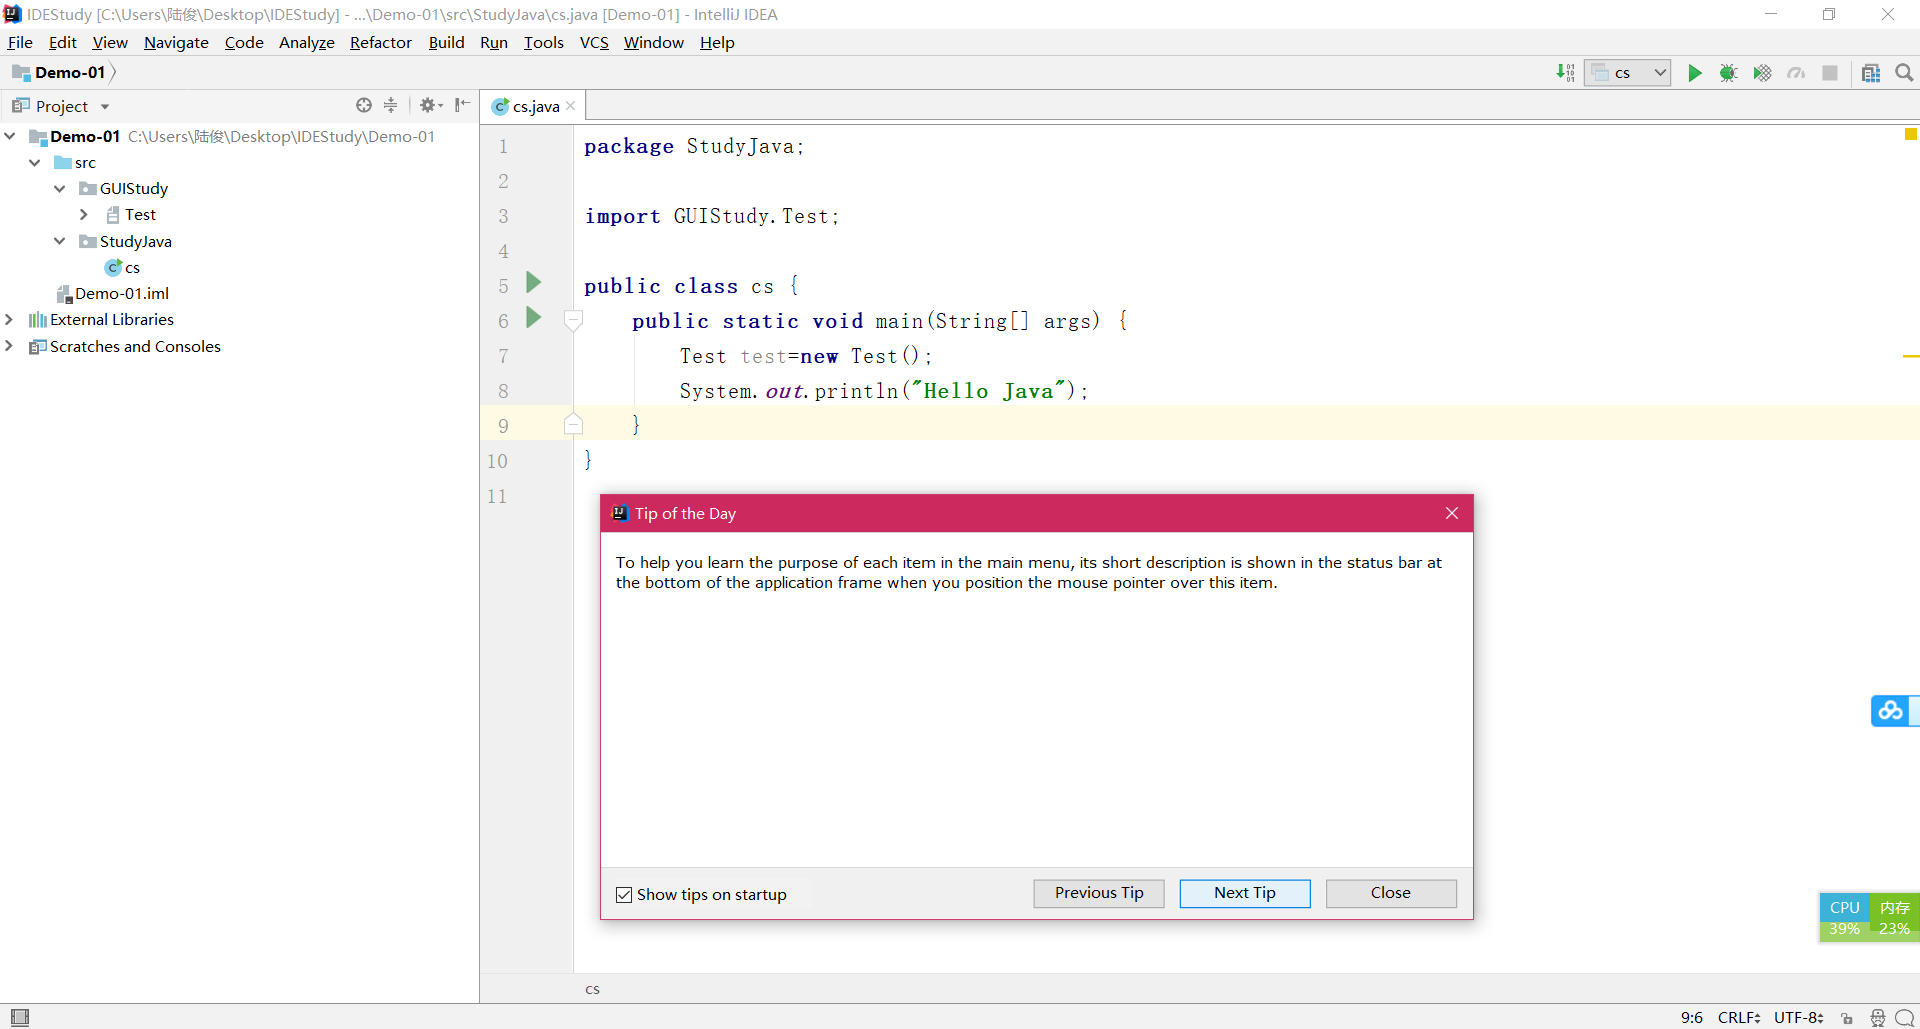Click the Demo-01 breadcrumb in navigation bar
1920x1029 pixels.
[61, 72]
